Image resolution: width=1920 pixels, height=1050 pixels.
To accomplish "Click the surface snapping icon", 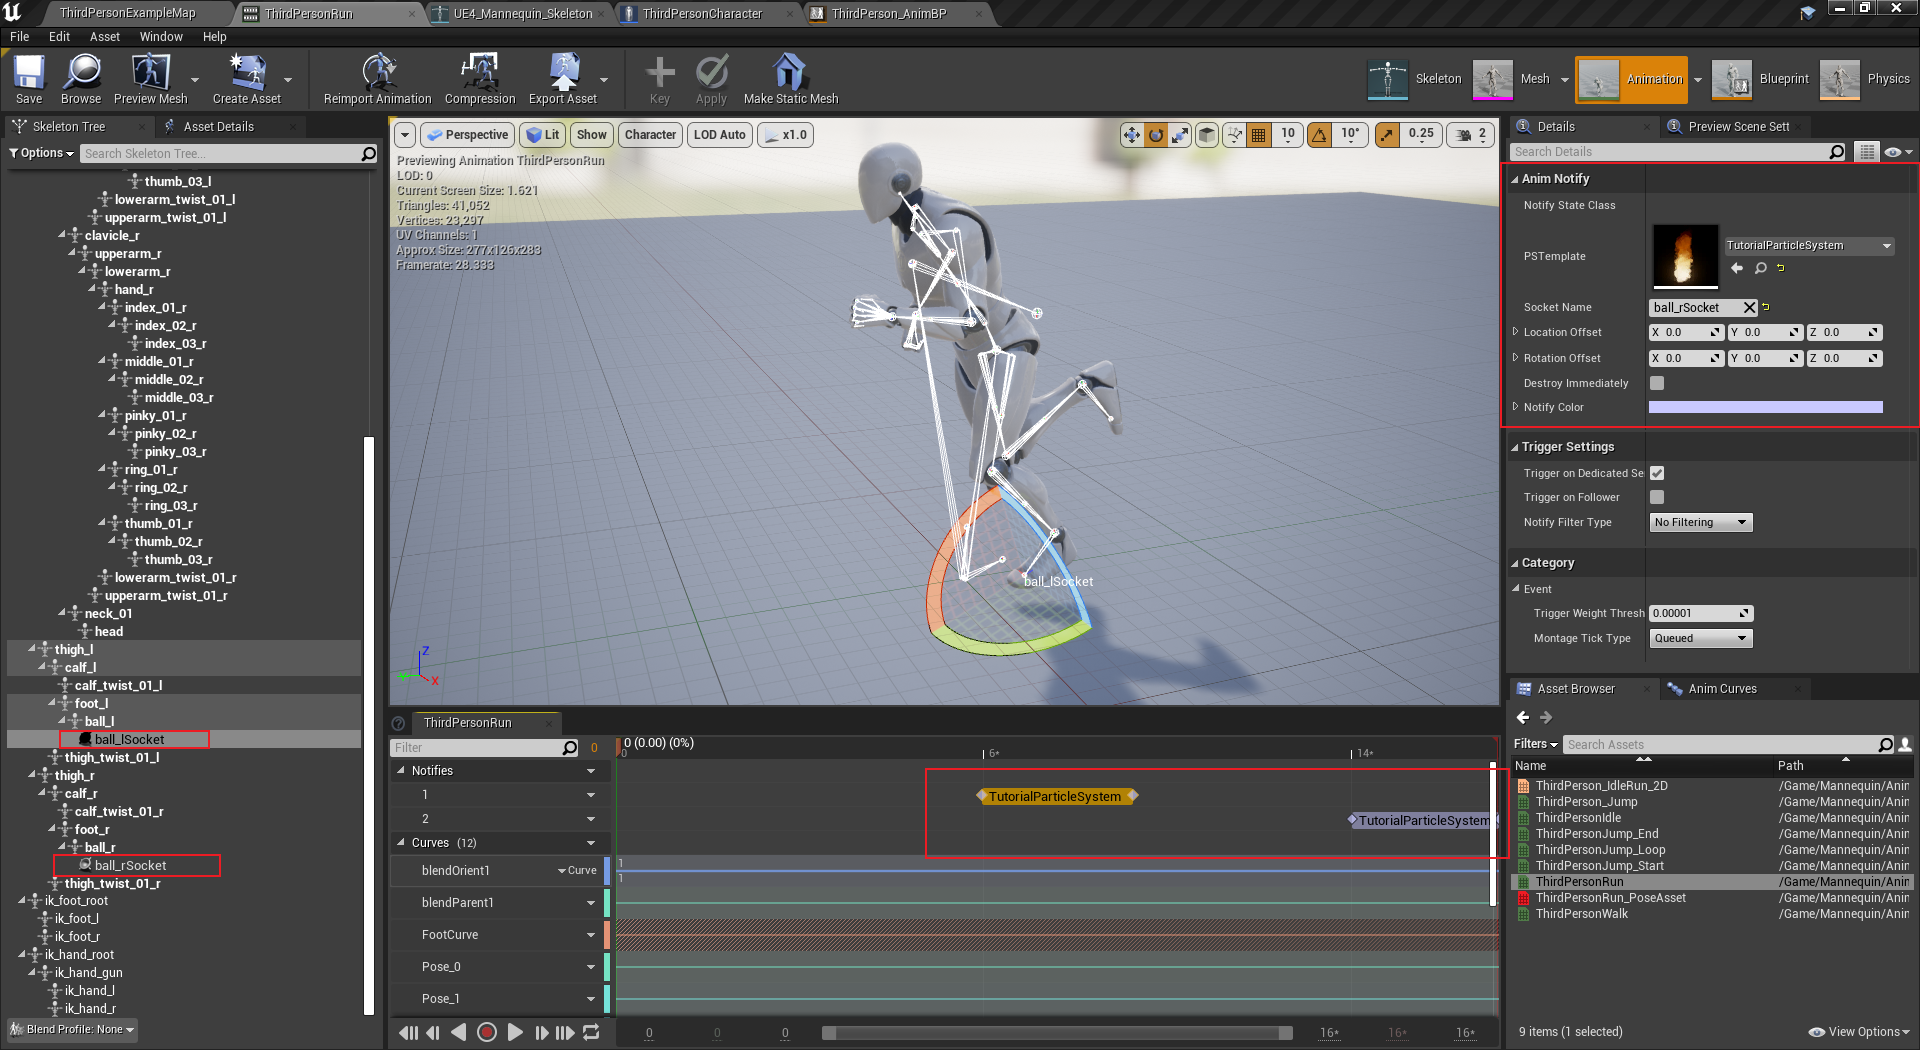I will (x=1234, y=135).
